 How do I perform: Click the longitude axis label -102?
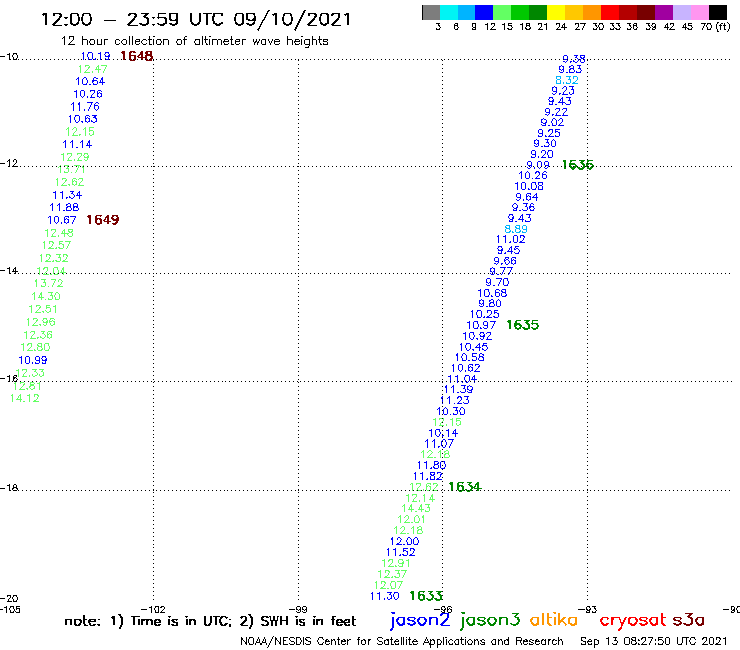click(153, 609)
